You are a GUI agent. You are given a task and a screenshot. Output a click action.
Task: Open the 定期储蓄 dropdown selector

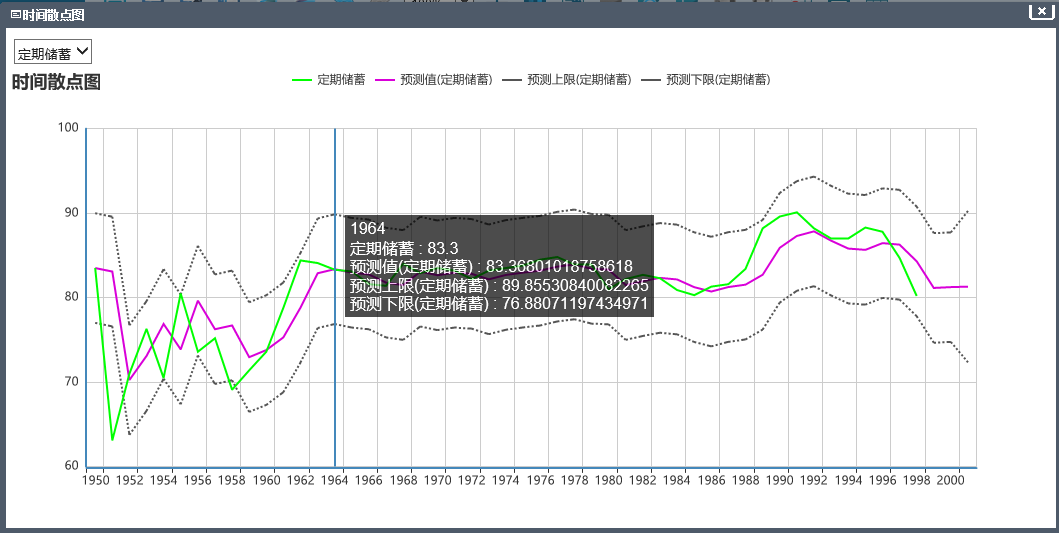[53, 52]
